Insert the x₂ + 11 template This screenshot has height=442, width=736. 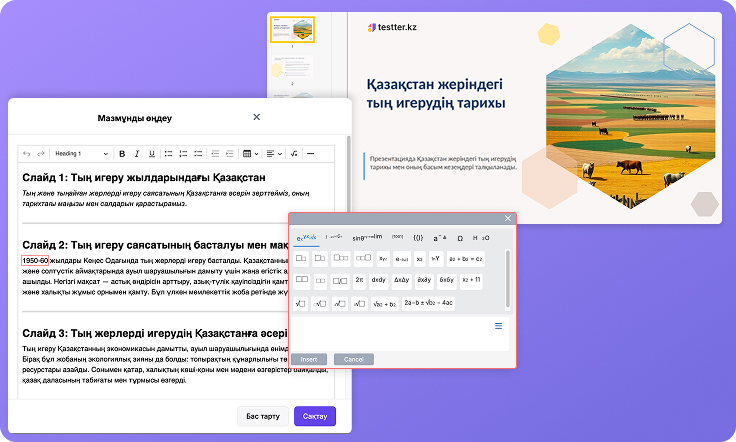[x=471, y=280]
